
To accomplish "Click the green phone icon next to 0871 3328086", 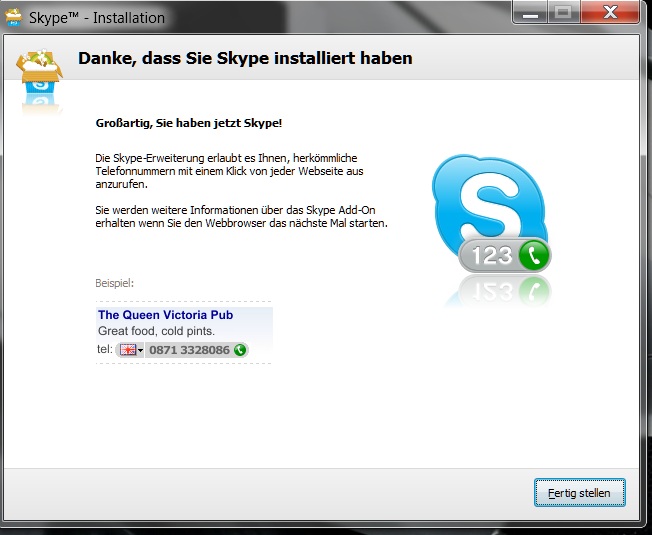I will pos(240,350).
